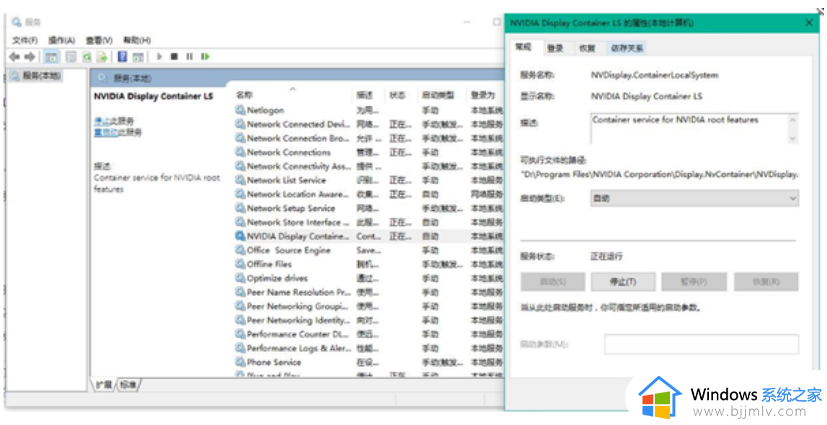The height and width of the screenshot is (425, 827).
Task: Sort the list by the 状态 column header
Action: tap(401, 95)
